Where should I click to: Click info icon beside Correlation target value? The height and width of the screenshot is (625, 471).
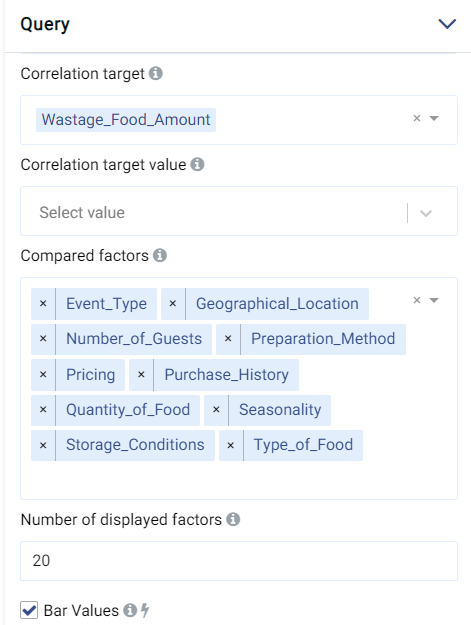[197, 164]
